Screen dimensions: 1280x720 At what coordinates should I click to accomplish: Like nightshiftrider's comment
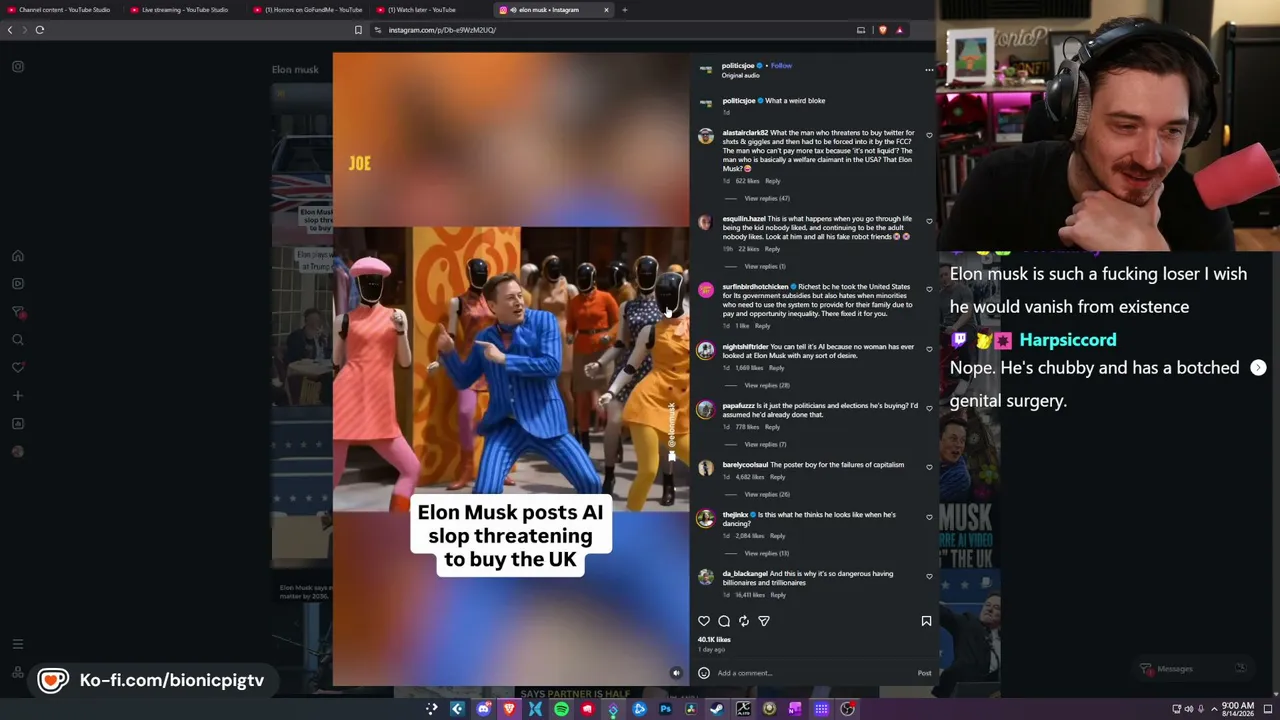coord(929,349)
